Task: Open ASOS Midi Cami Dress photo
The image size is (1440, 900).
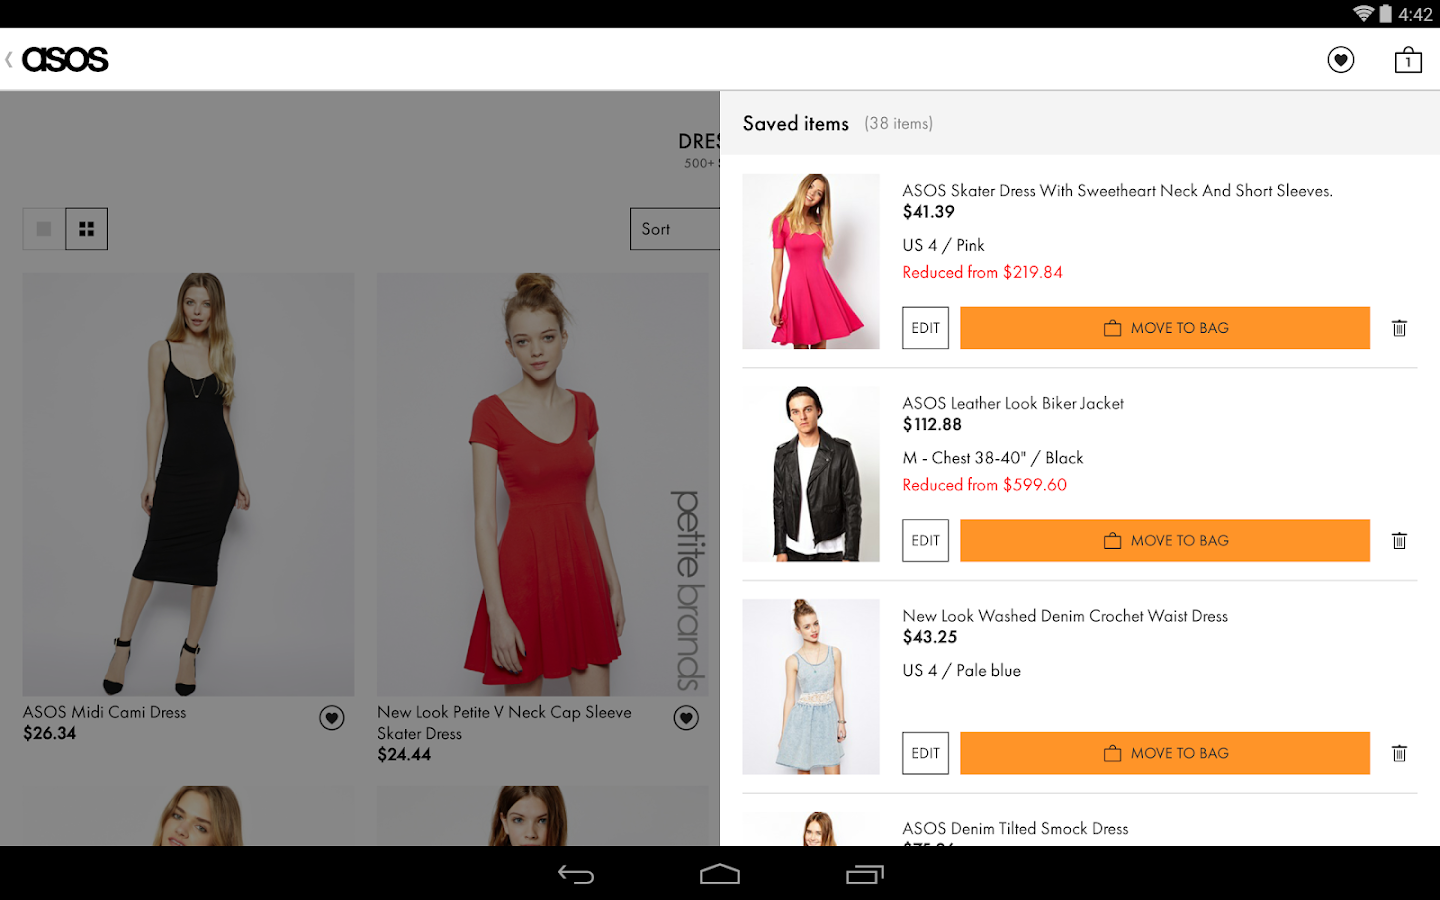Action: click(x=188, y=484)
